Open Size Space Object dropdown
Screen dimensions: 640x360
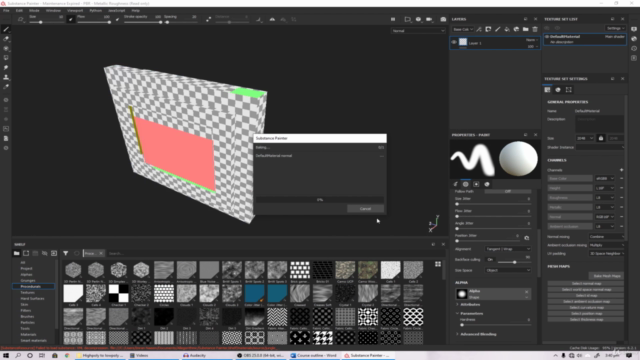coord(508,270)
